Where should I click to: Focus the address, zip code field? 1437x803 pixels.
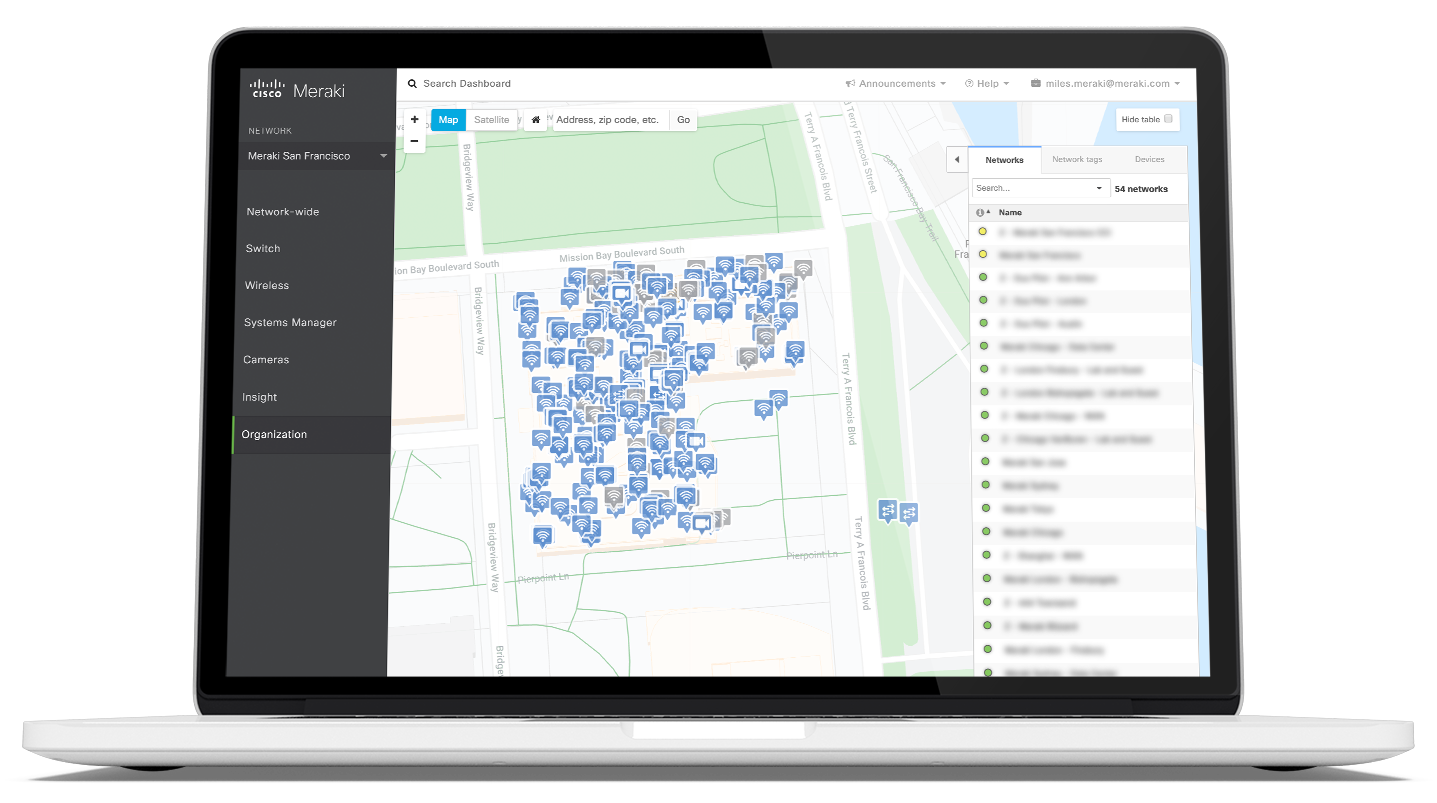[x=608, y=120]
